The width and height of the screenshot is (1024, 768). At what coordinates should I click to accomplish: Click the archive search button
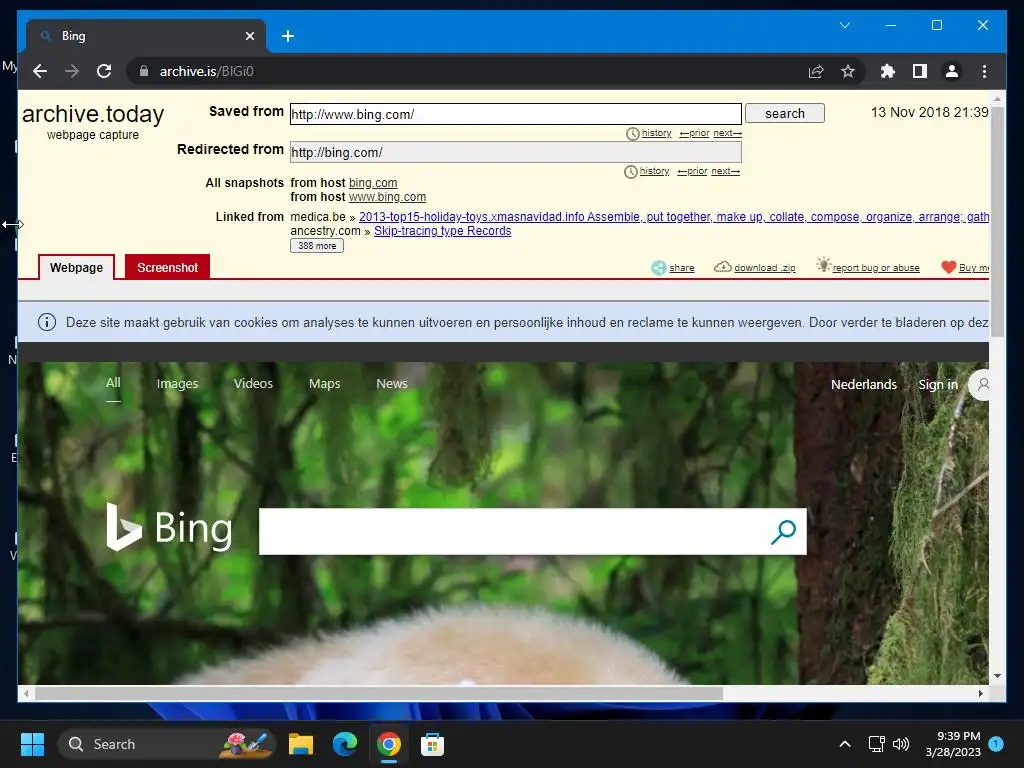click(784, 114)
